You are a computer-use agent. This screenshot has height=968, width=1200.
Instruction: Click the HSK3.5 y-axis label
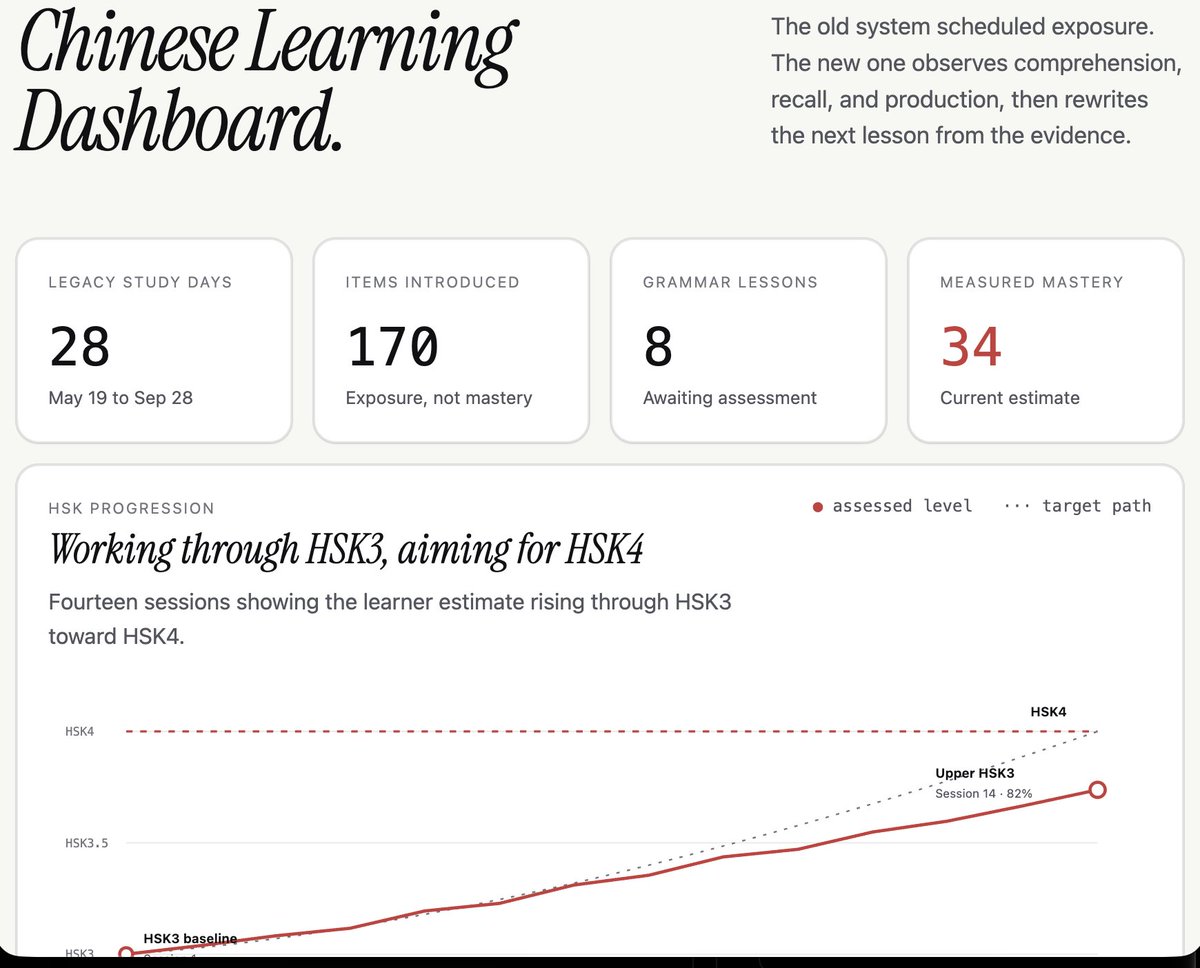click(x=86, y=843)
